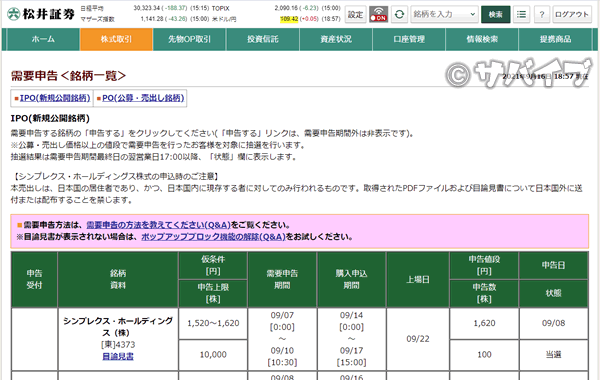Click the シンプレクス・ホールディングス stock name
This screenshot has height=380, width=600.
point(118,326)
